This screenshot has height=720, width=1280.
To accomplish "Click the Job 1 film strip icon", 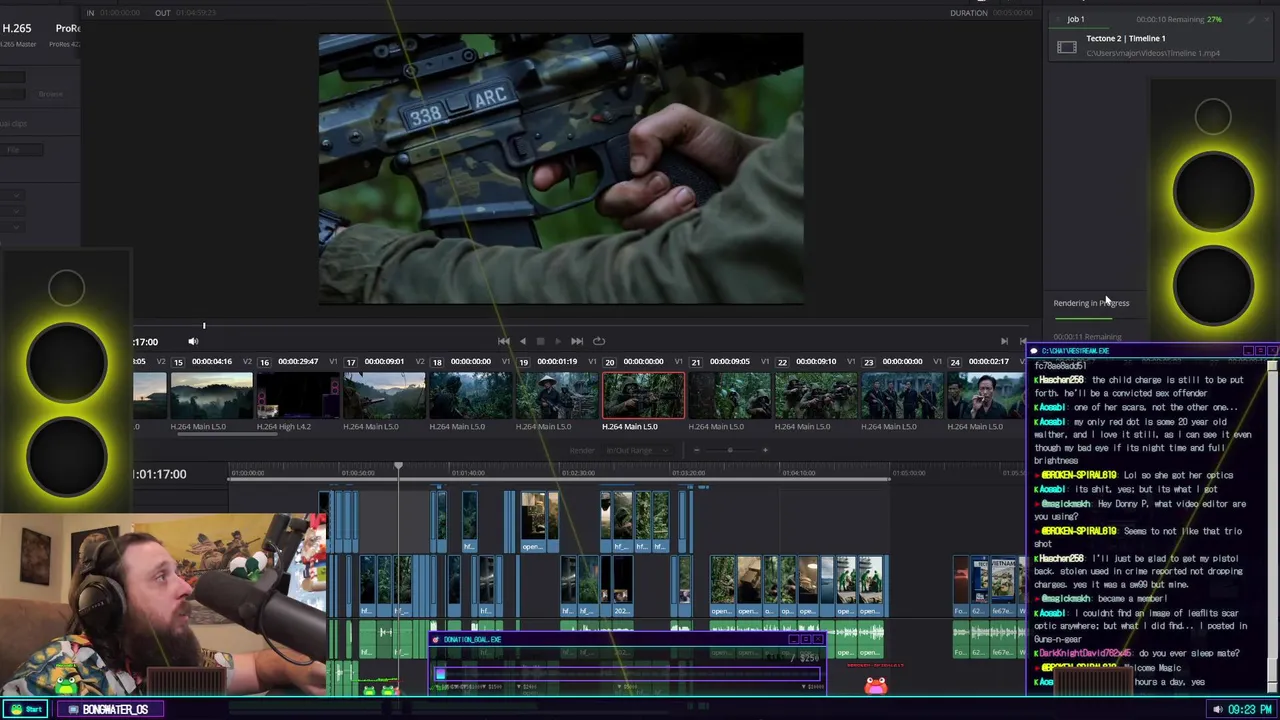I will tap(1067, 47).
